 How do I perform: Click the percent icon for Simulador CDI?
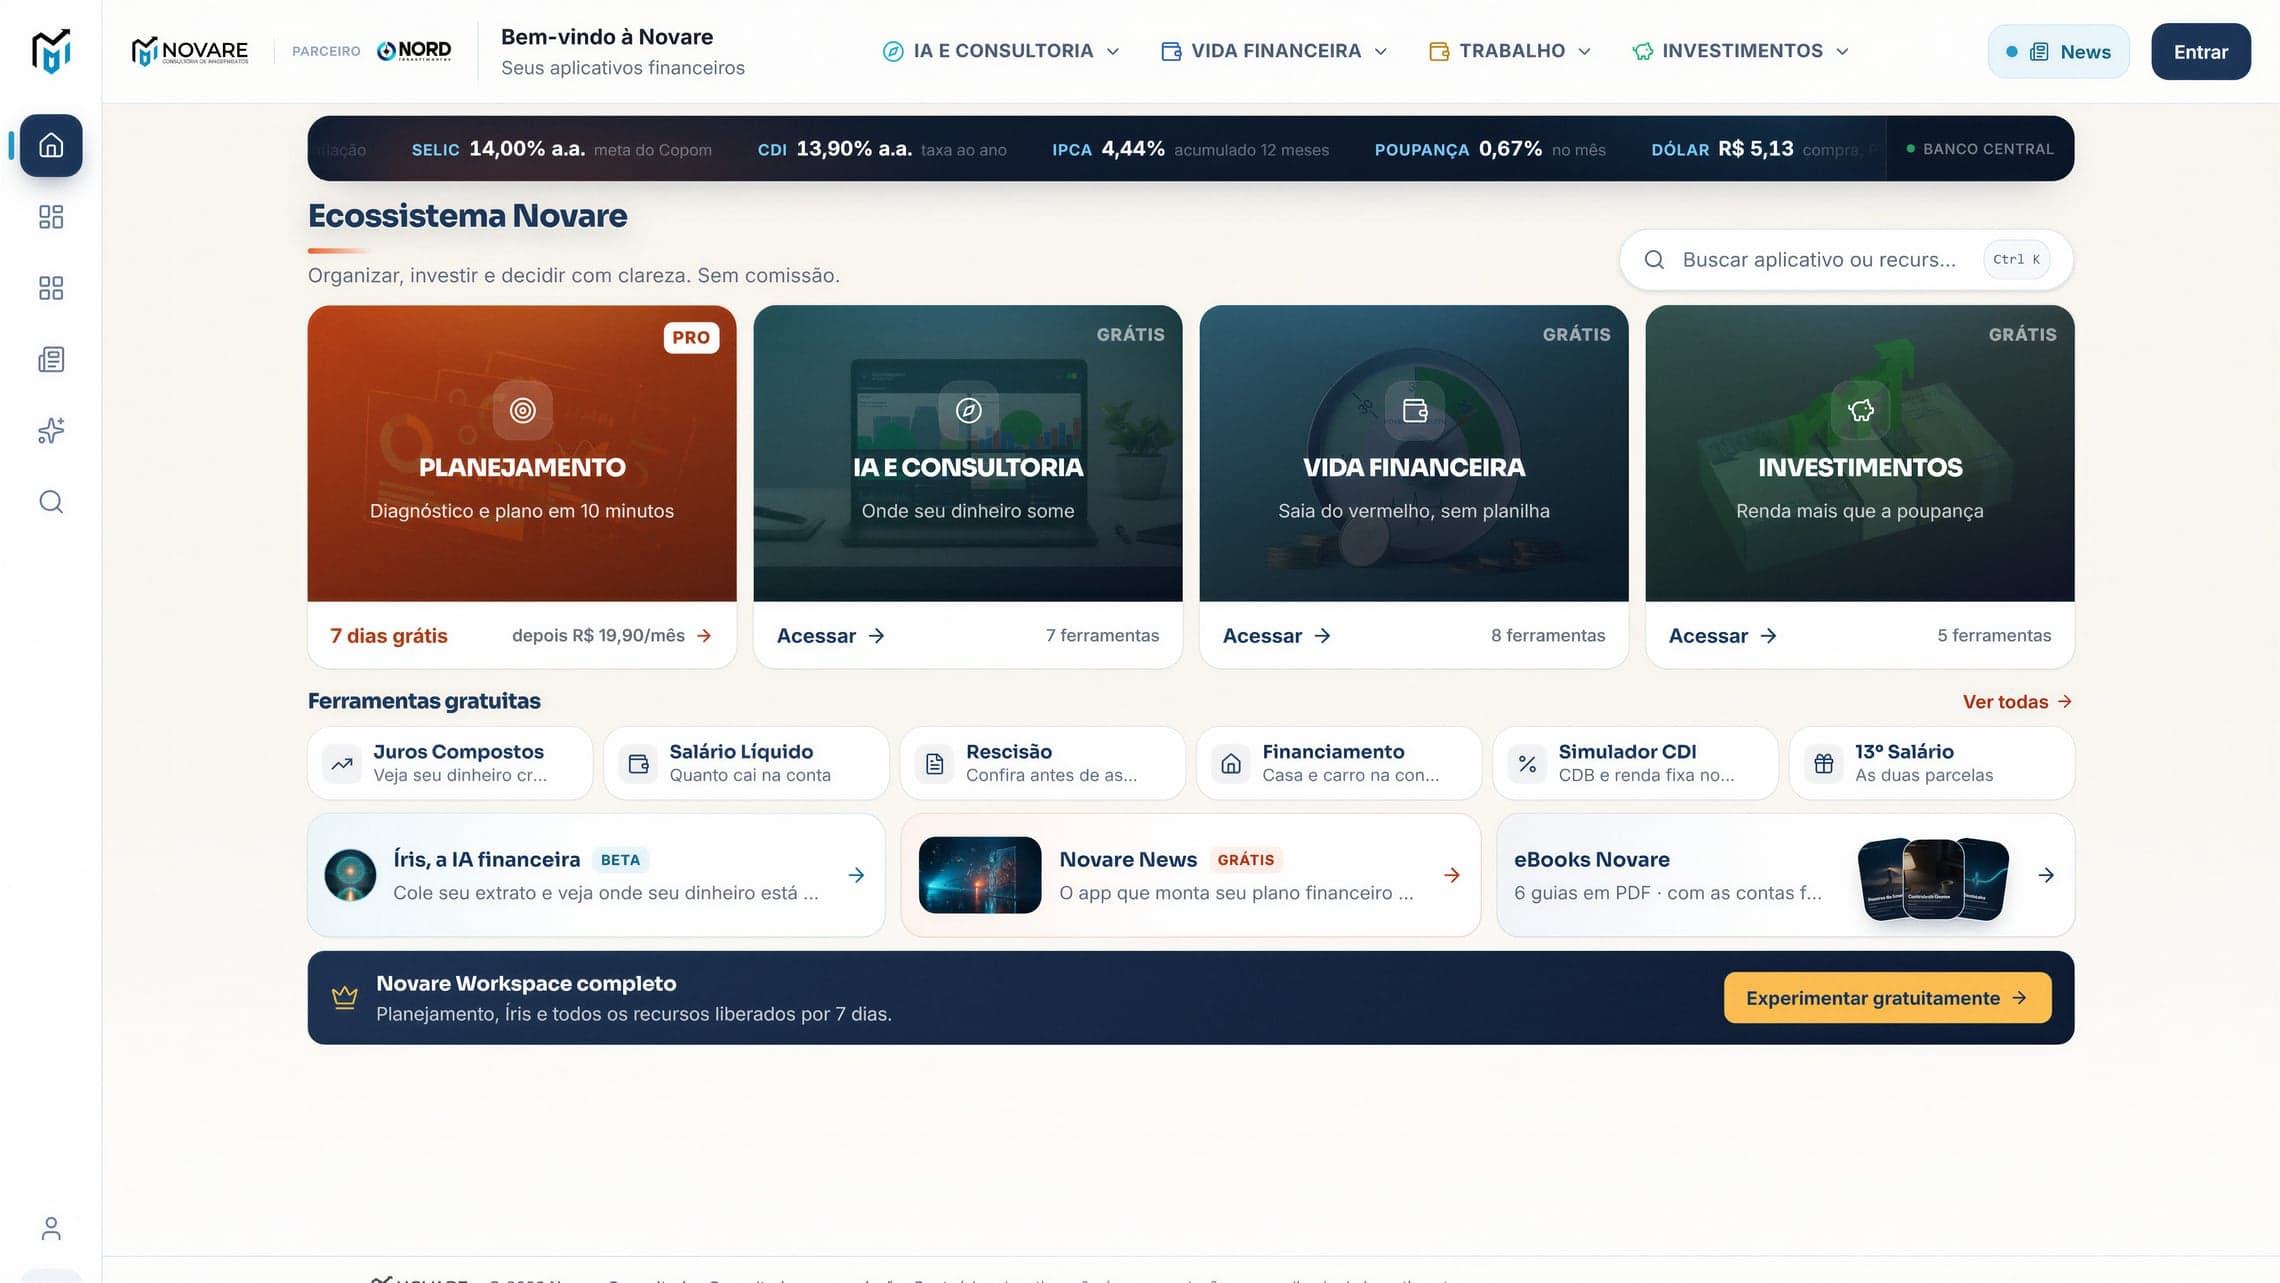(x=1527, y=764)
